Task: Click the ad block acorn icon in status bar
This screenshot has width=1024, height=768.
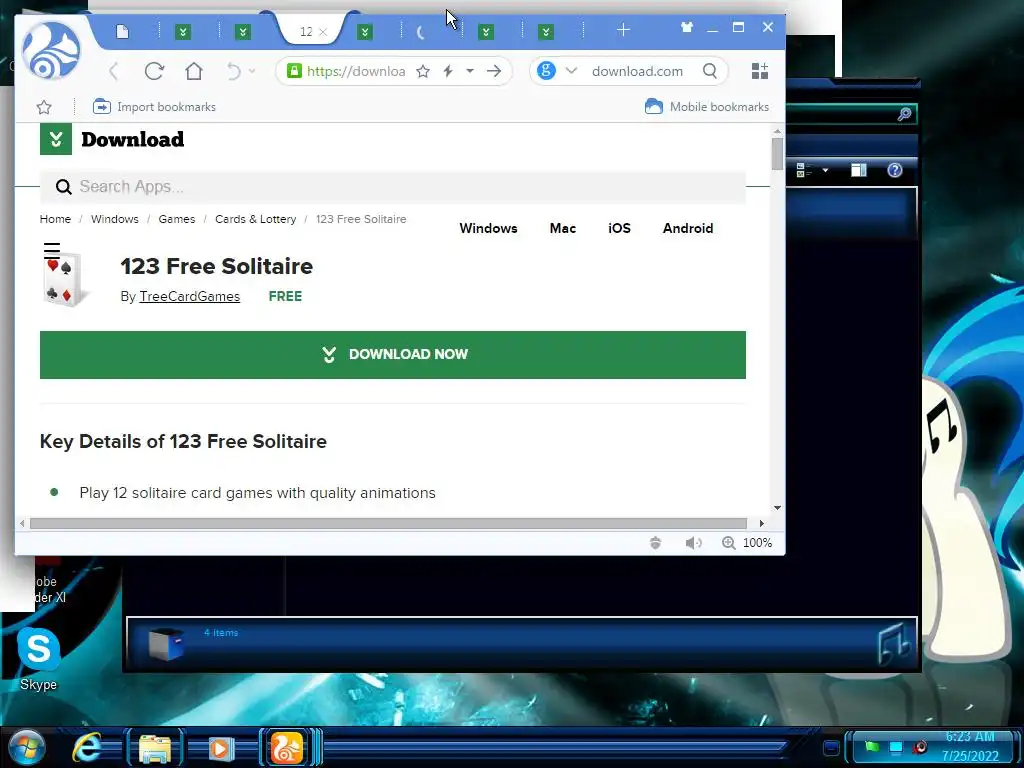Action: click(x=656, y=543)
